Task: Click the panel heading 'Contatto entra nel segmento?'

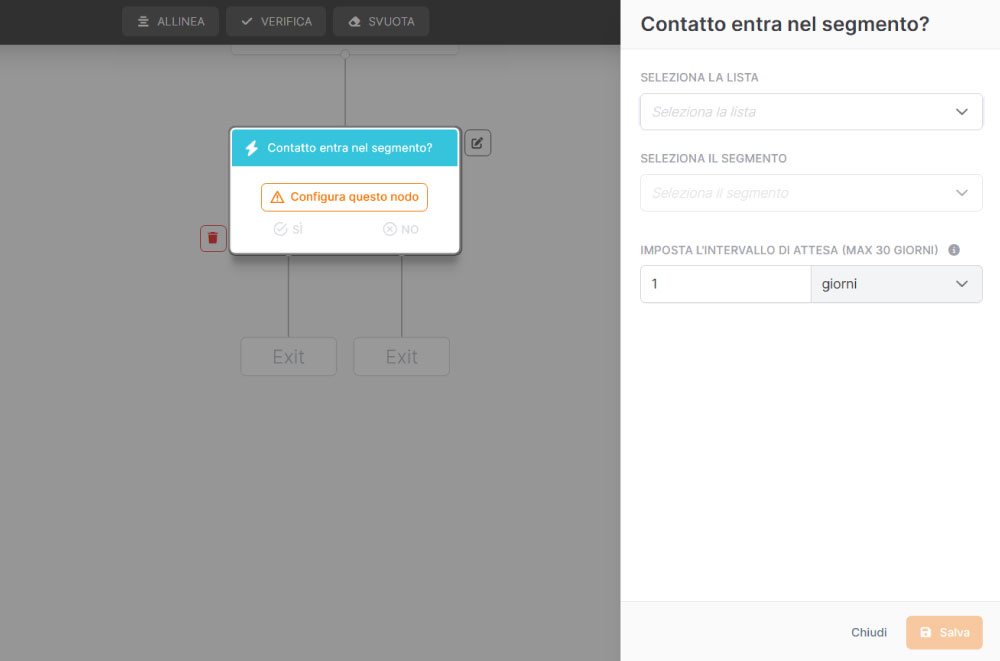Action: (784, 24)
